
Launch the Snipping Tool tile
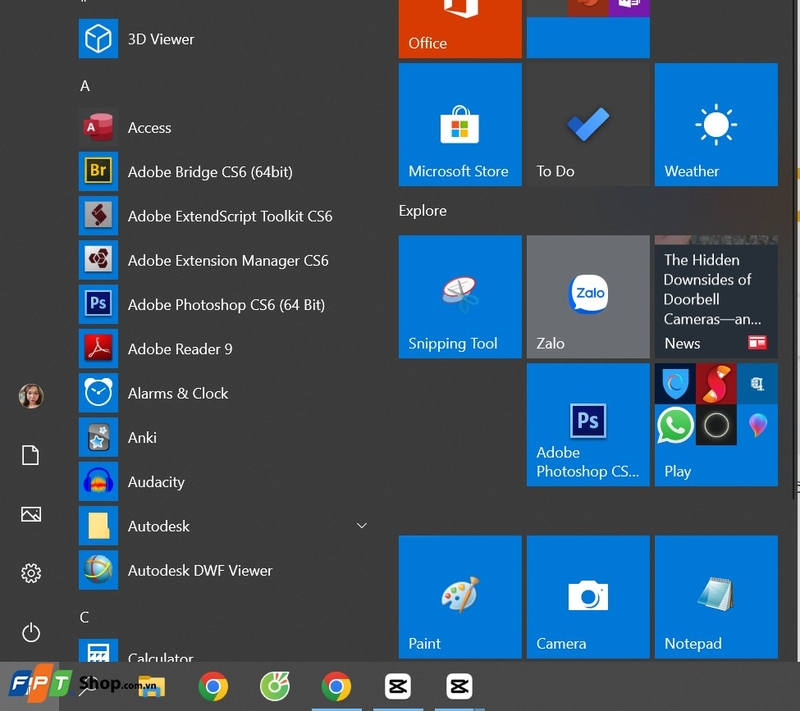coord(460,297)
